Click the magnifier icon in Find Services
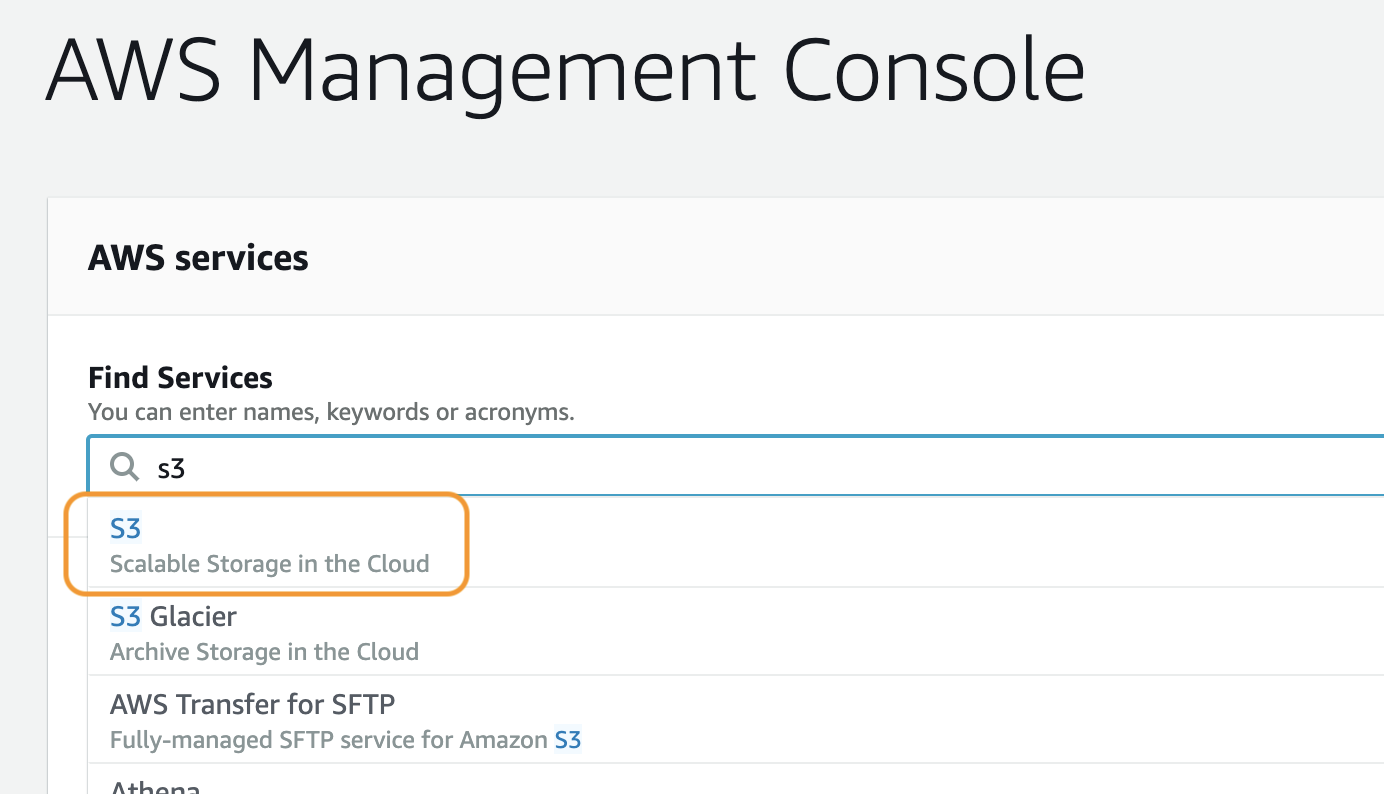This screenshot has width=1384, height=794. 124,466
